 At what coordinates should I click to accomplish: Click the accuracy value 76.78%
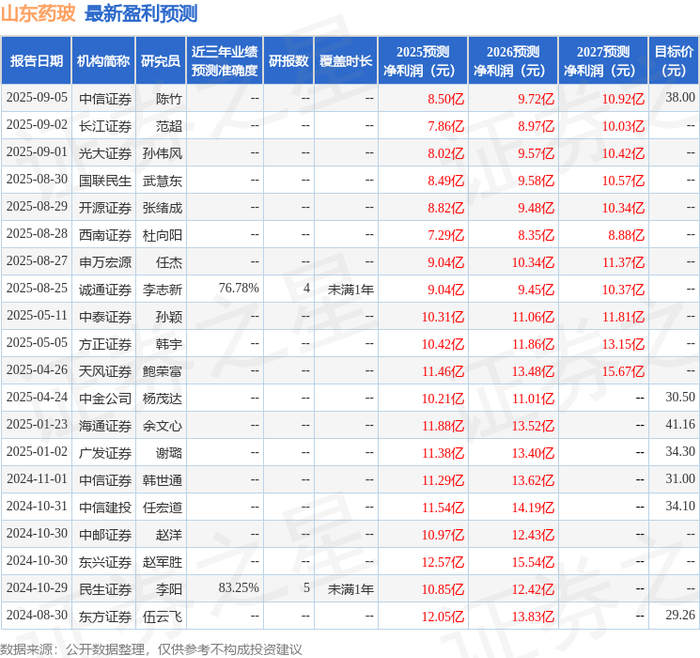(x=239, y=288)
